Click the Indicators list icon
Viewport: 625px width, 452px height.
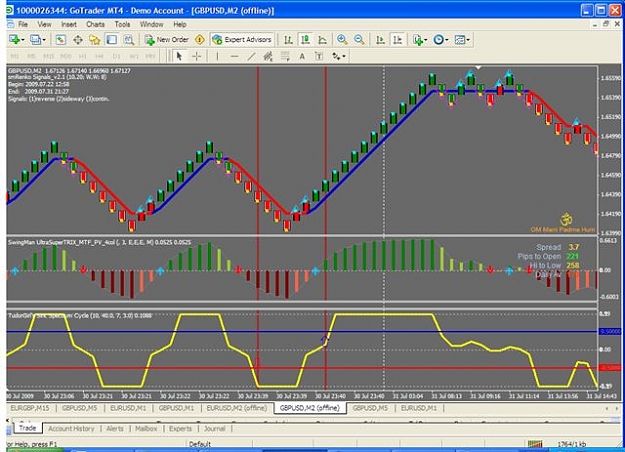[417, 39]
